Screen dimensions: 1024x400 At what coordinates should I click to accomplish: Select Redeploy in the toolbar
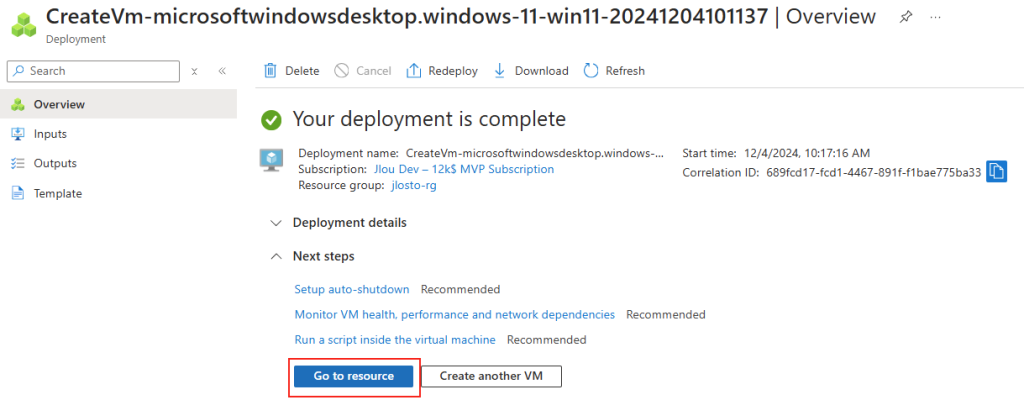pyautogui.click(x=442, y=71)
